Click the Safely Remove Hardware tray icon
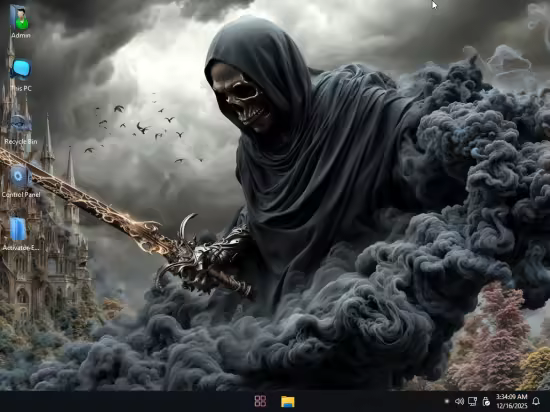Viewport: 550px width, 412px height. 486,401
